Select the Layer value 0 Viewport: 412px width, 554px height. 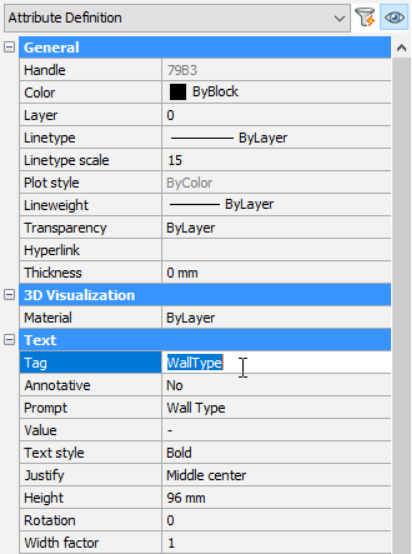[276, 115]
